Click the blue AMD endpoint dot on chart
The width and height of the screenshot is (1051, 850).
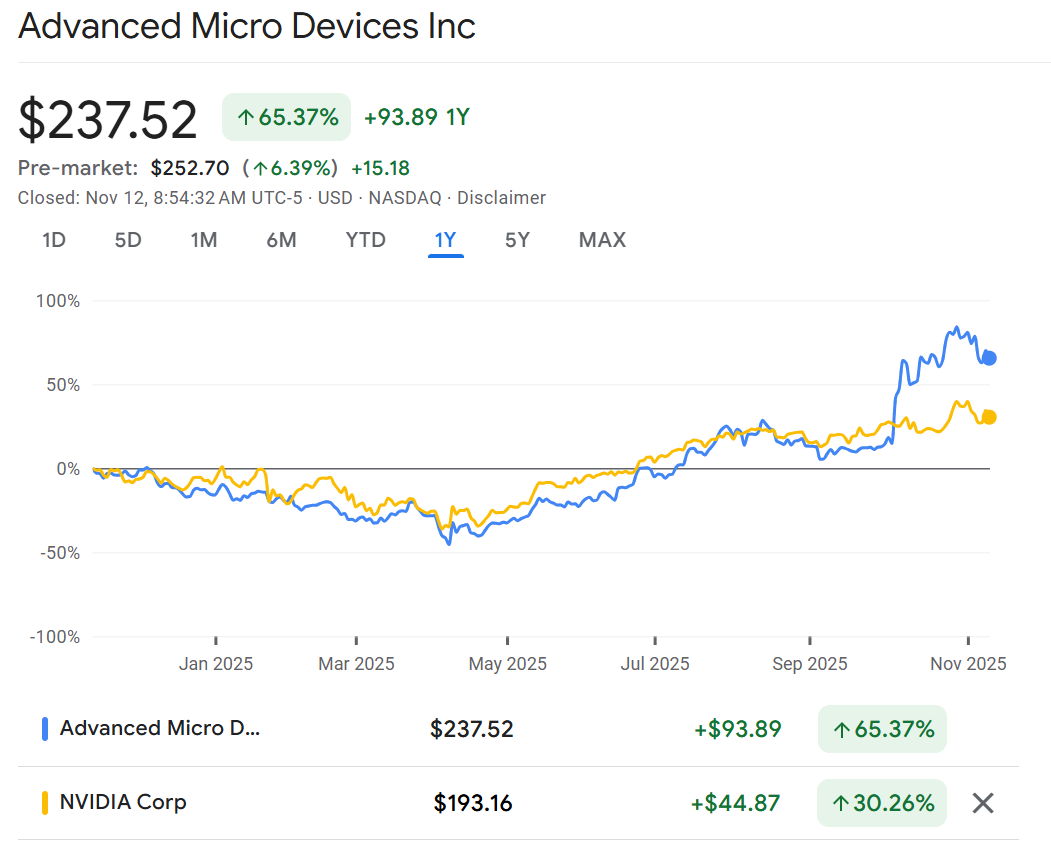click(989, 358)
